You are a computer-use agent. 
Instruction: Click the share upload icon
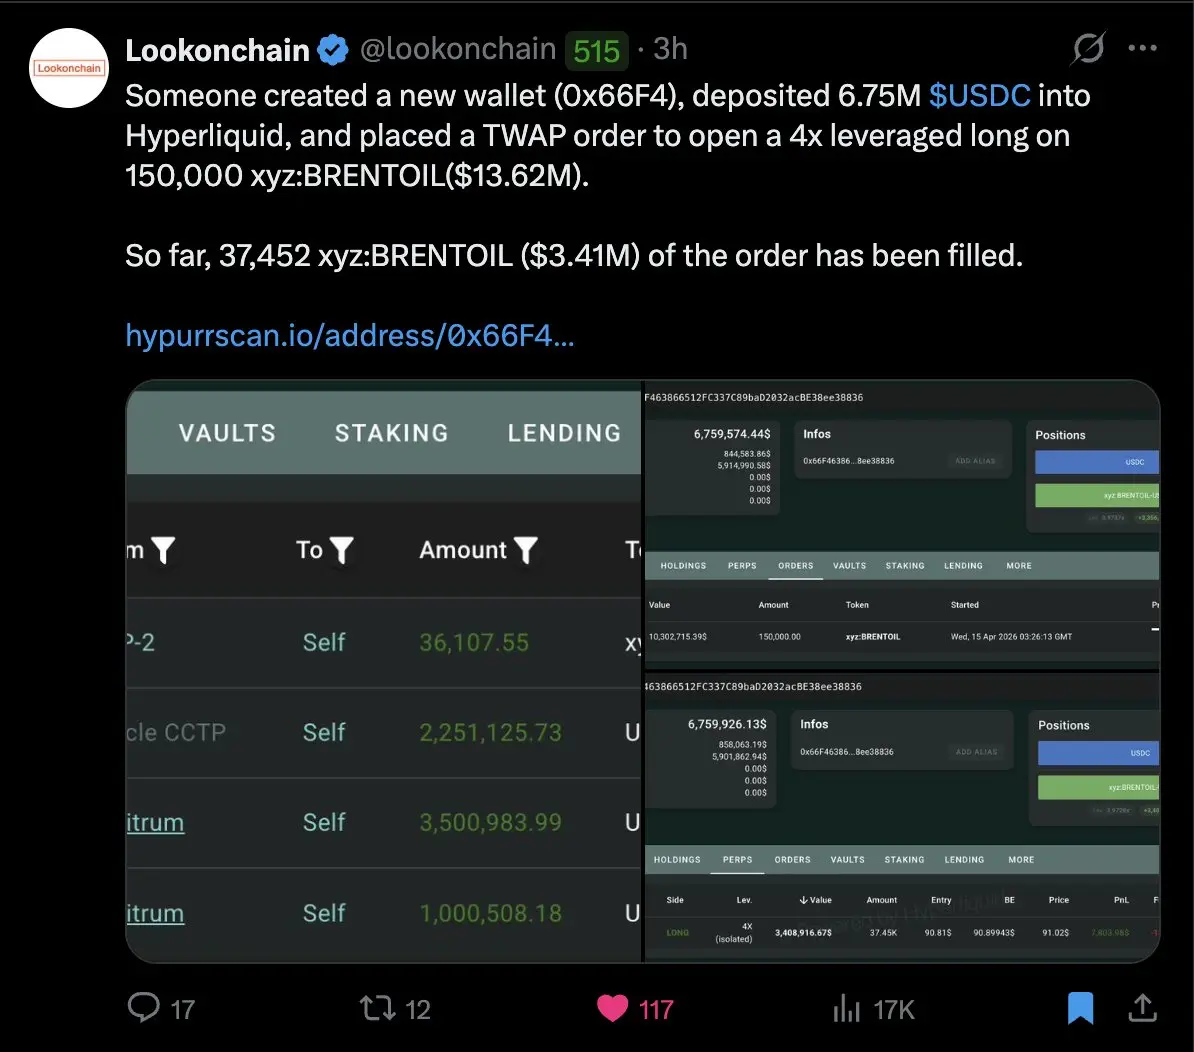pyautogui.click(x=1142, y=1008)
